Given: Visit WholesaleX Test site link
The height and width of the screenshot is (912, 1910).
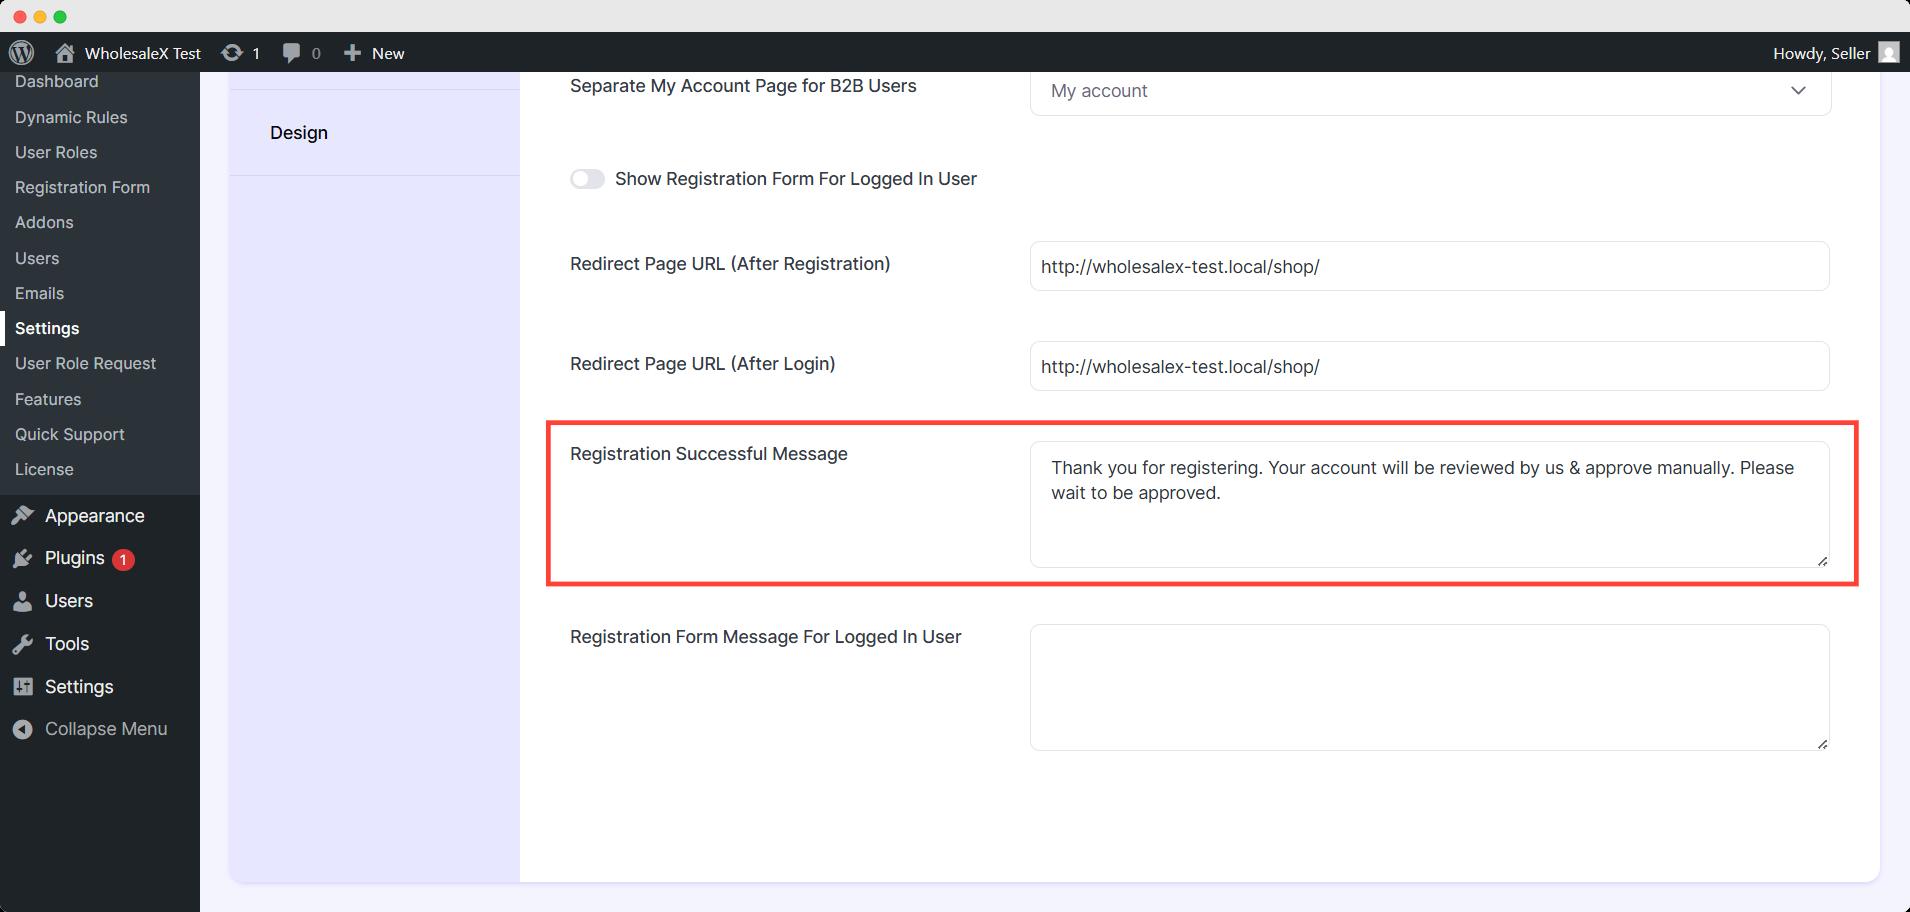Looking at the screenshot, I should (x=143, y=53).
